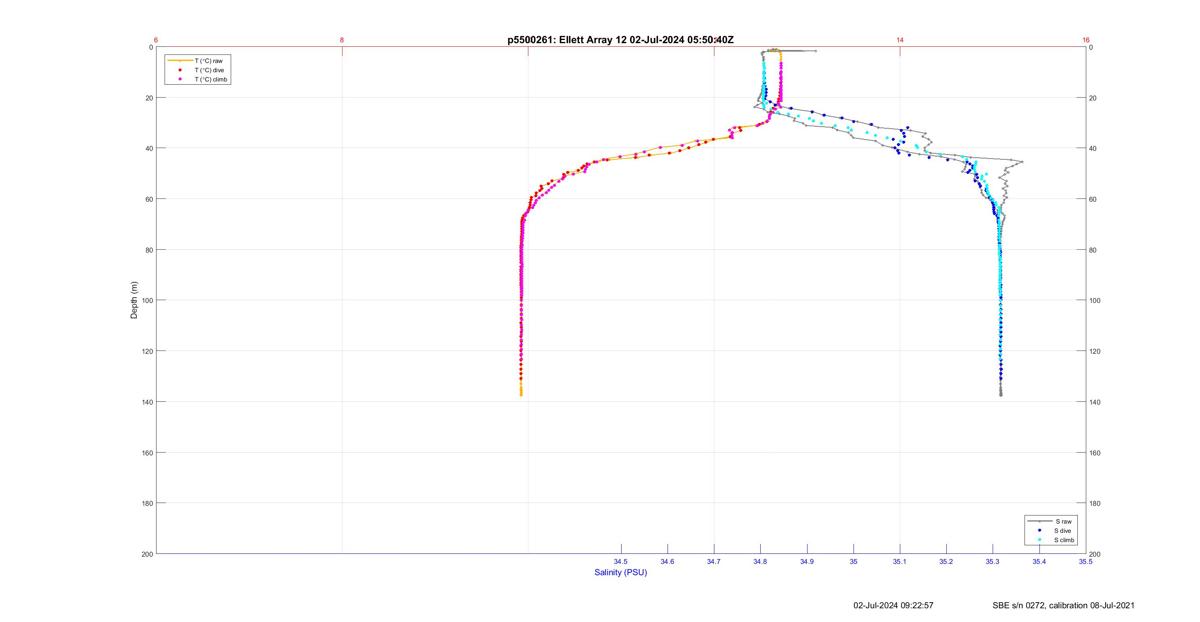Click right-axis depth tick label 180
The width and height of the screenshot is (1200, 622).
[x=1095, y=503]
